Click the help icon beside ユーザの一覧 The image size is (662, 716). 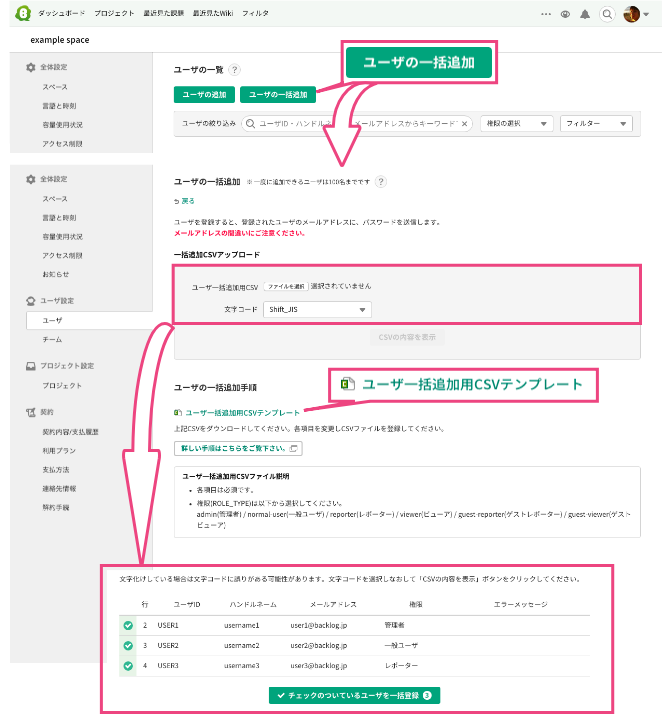pos(234,70)
